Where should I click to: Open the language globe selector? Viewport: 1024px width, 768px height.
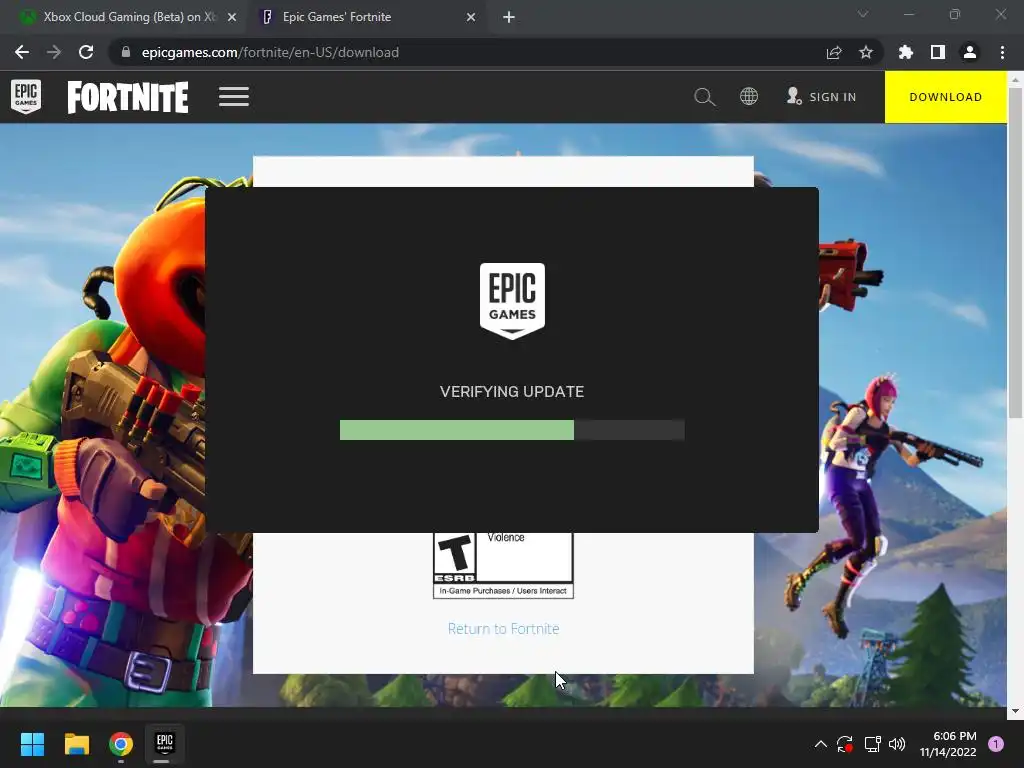point(748,97)
